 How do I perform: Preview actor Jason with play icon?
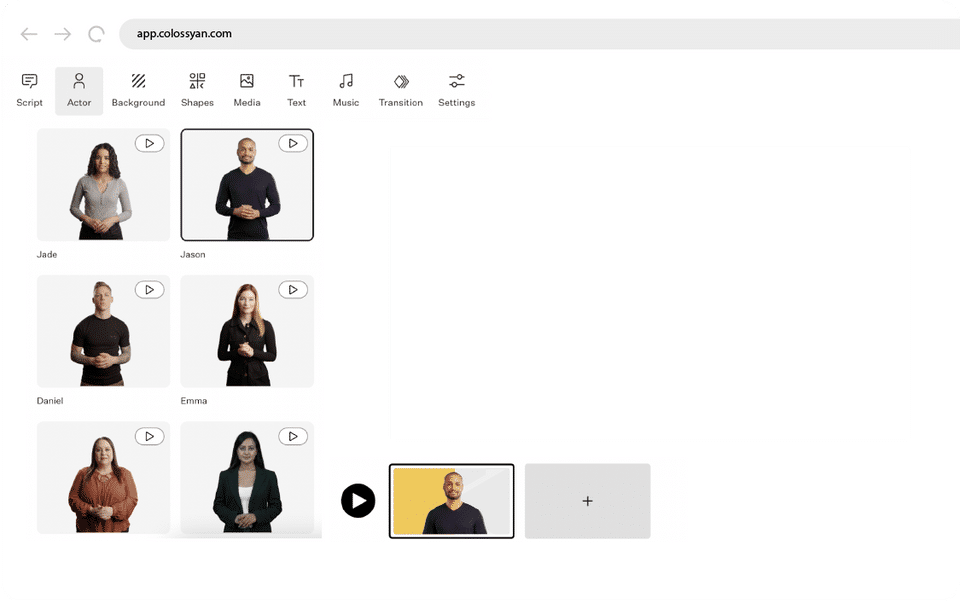pos(293,143)
